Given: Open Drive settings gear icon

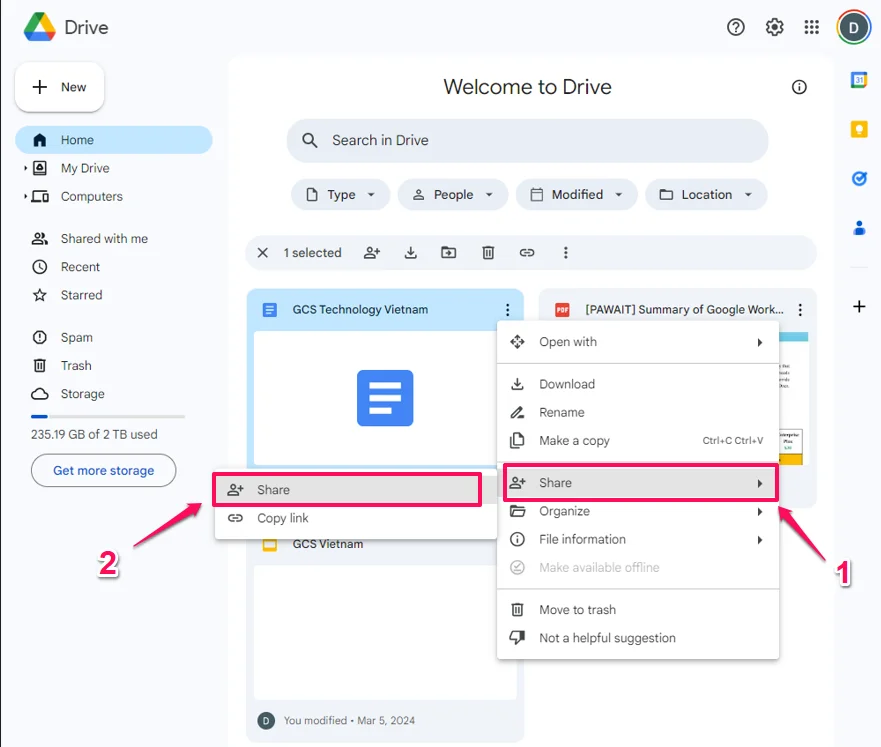Looking at the screenshot, I should 774,27.
